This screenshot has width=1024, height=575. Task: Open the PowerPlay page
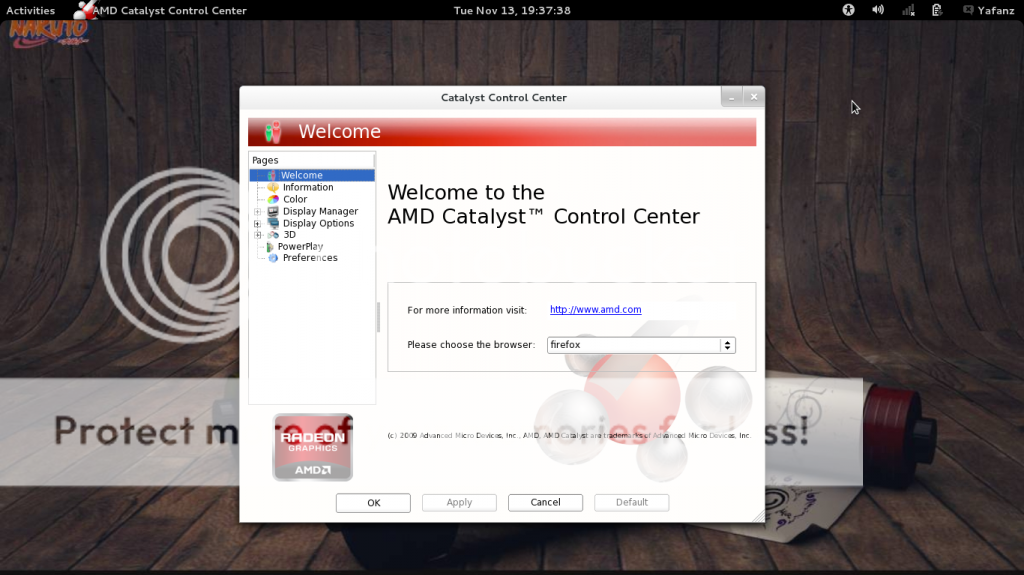point(299,246)
